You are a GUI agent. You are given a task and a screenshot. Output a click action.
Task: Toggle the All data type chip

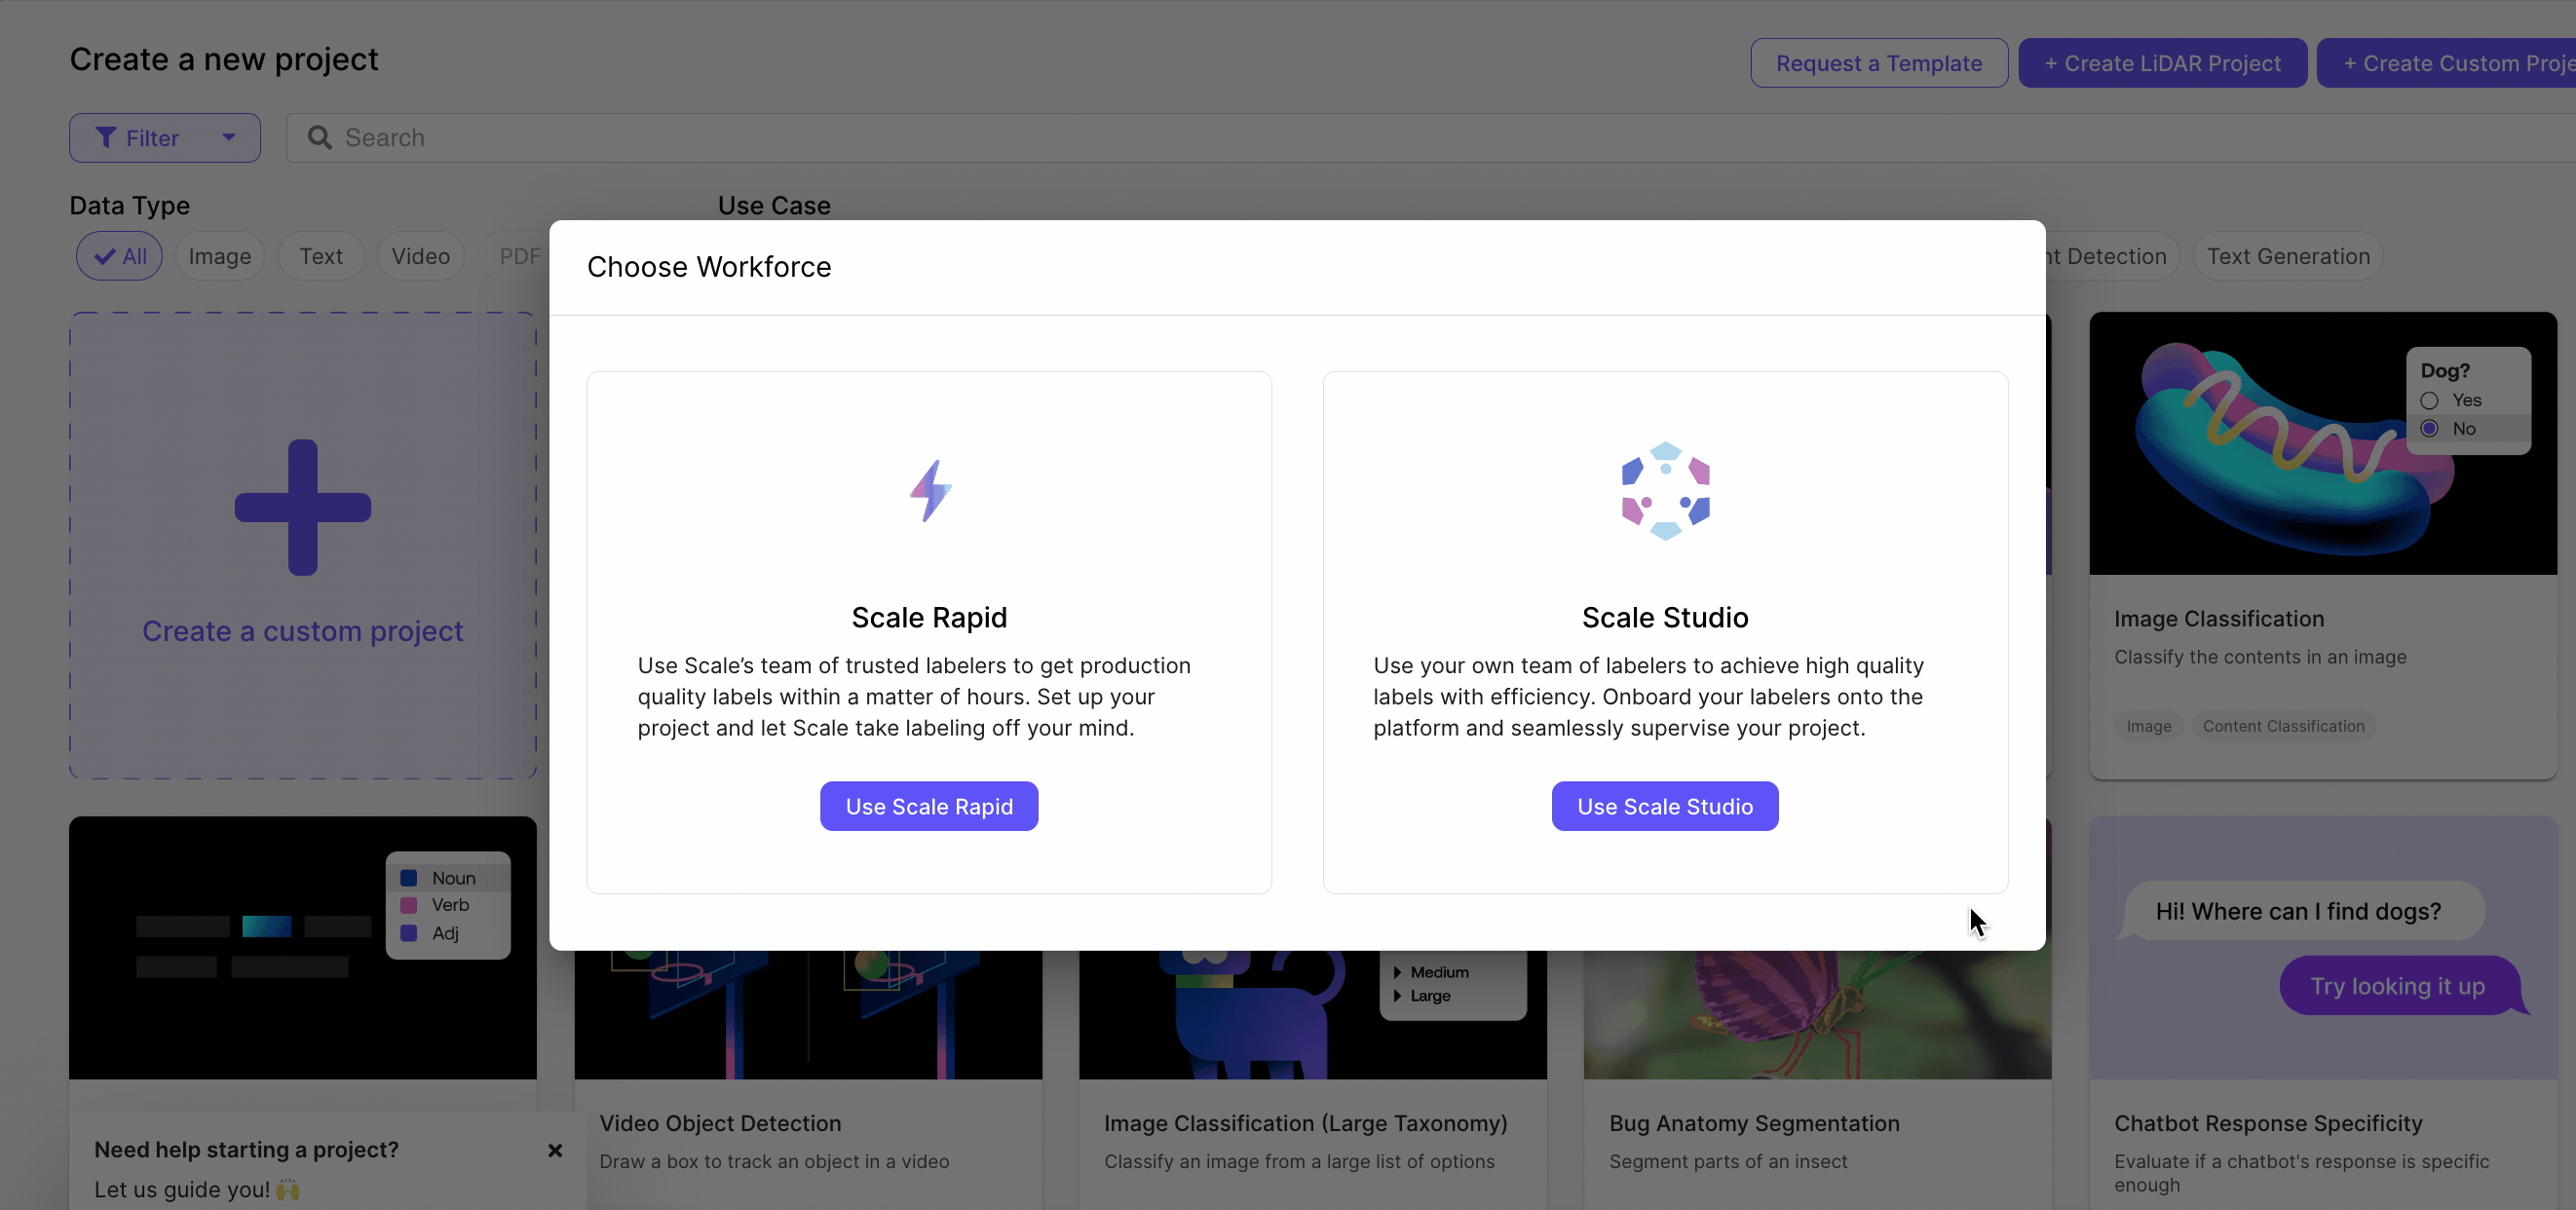click(x=120, y=257)
